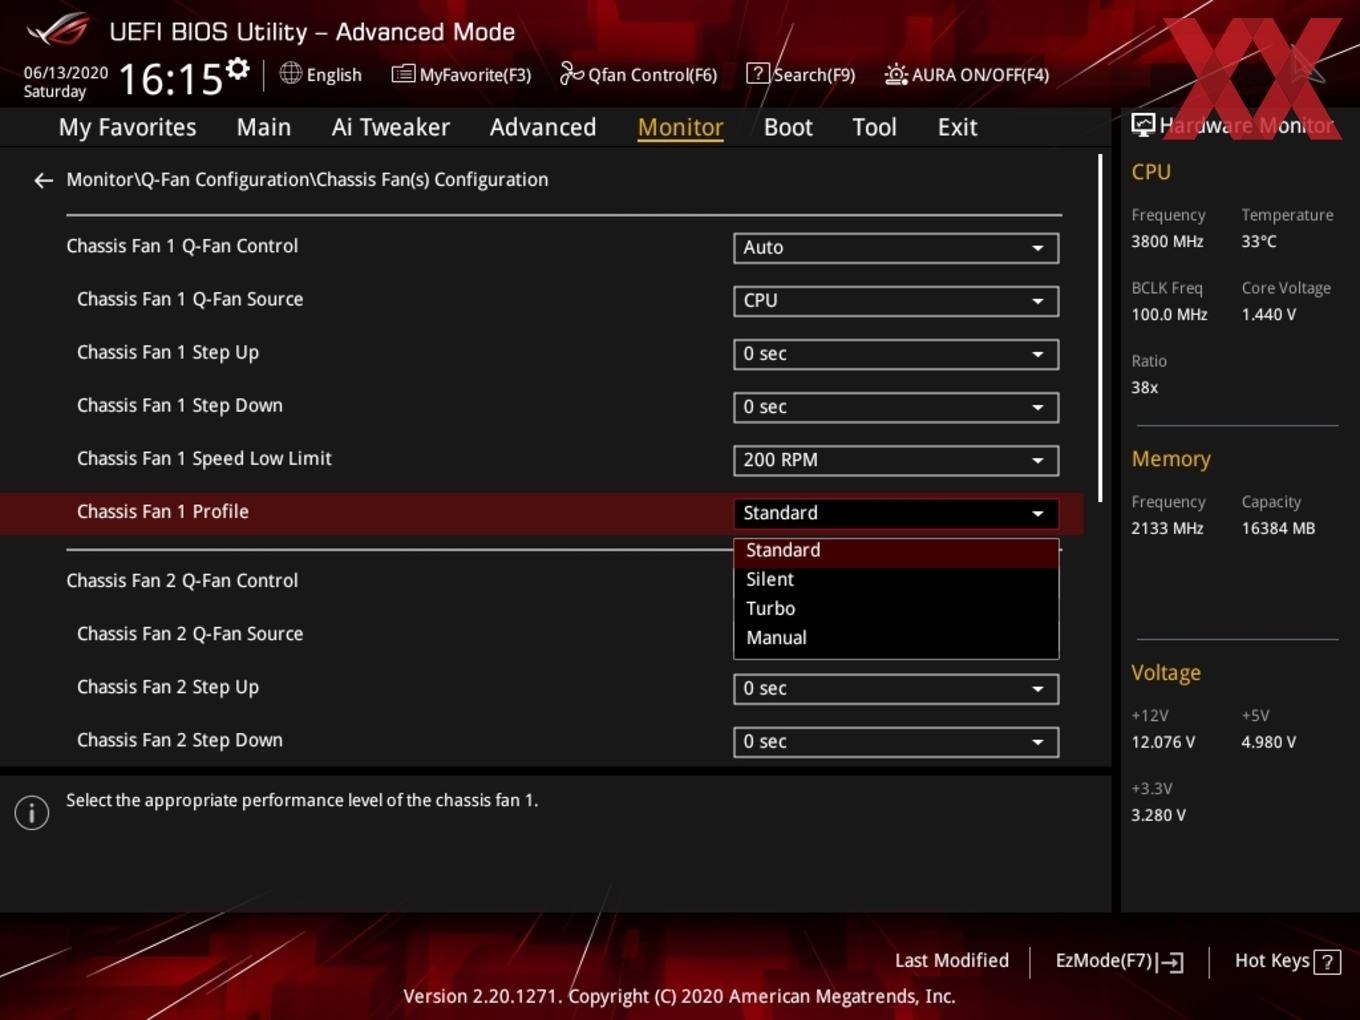Viewport: 1360px width, 1020px height.
Task: Choose Standard in the profile list
Action: pos(896,551)
